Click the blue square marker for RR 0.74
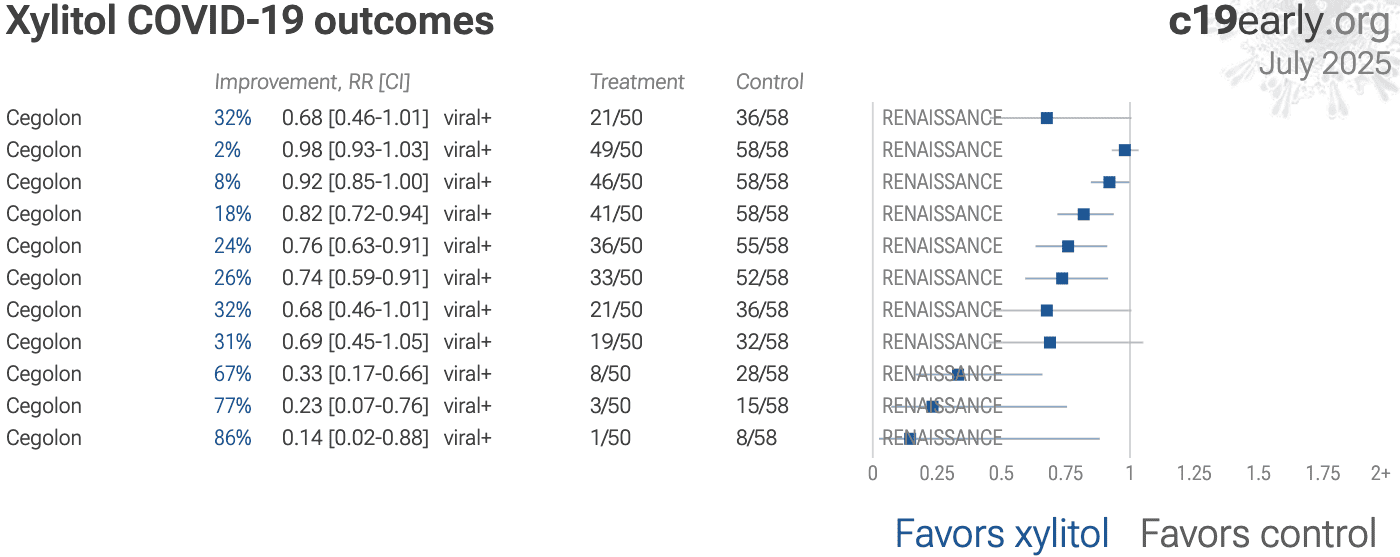The height and width of the screenshot is (557, 1400). click(x=1062, y=278)
